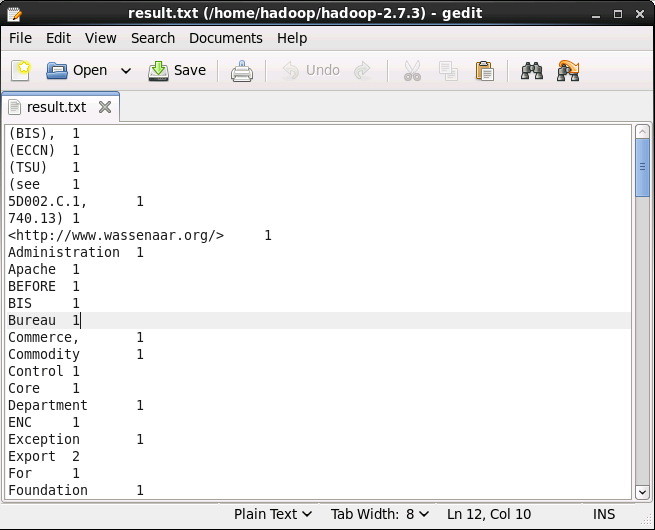655x530 pixels.
Task: Click the INS insert mode indicator
Action: (604, 514)
